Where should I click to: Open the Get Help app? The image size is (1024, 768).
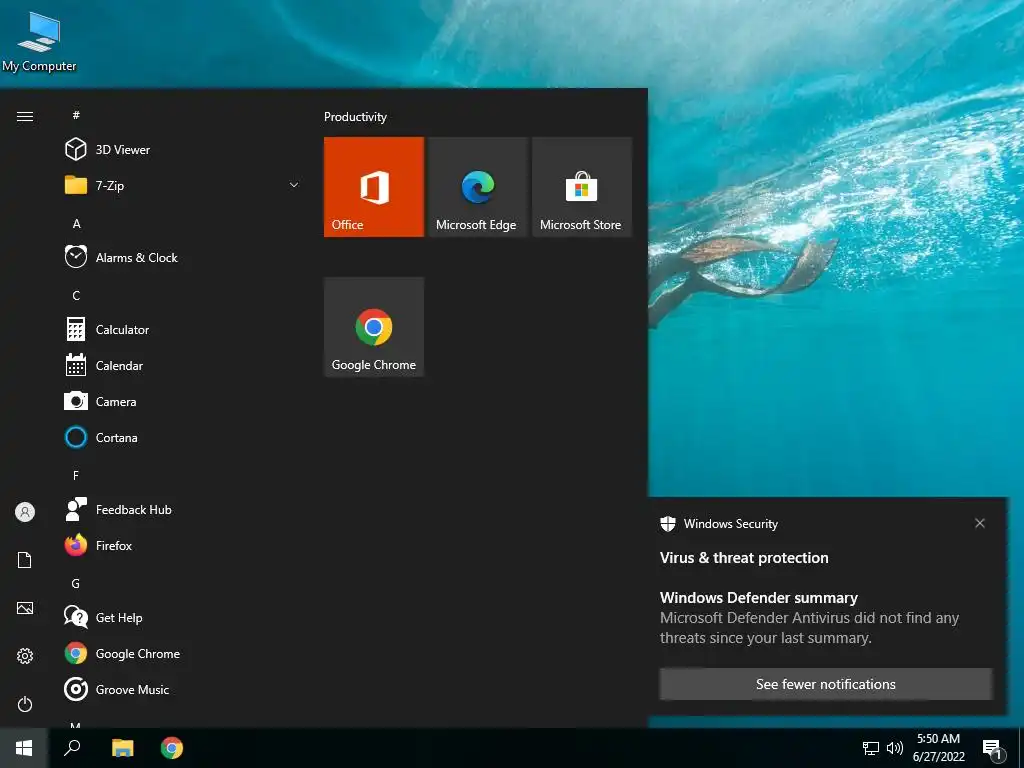183,618
